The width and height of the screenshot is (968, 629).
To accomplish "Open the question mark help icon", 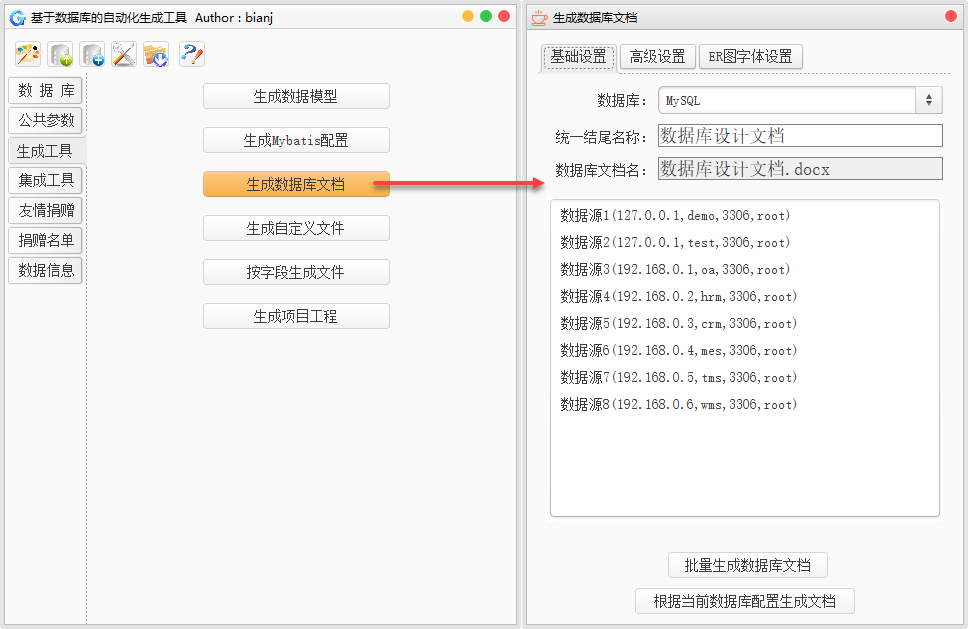I will coord(192,54).
